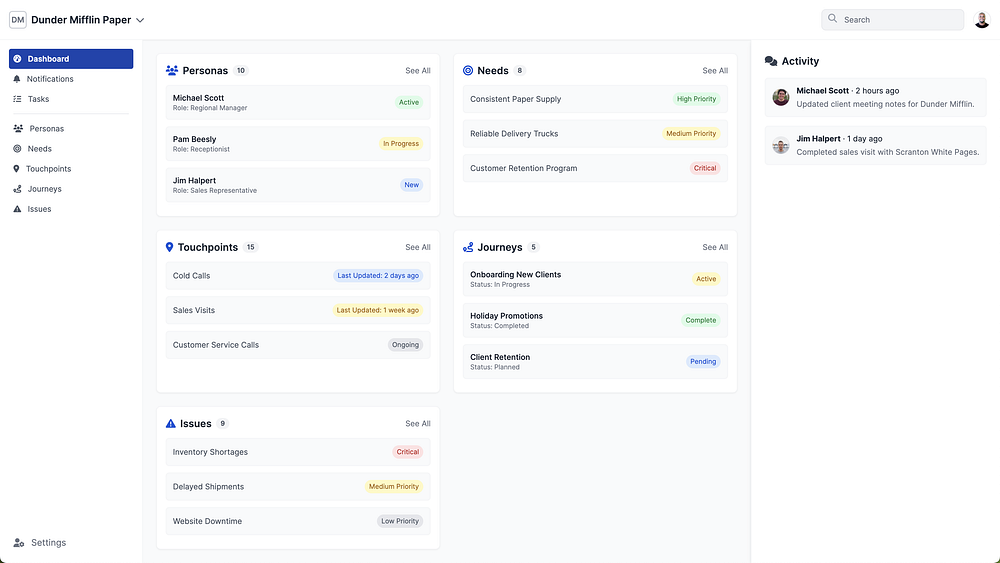This screenshot has width=1000, height=563.
Task: Go to Needs in the sidebar
Action: click(x=71, y=149)
